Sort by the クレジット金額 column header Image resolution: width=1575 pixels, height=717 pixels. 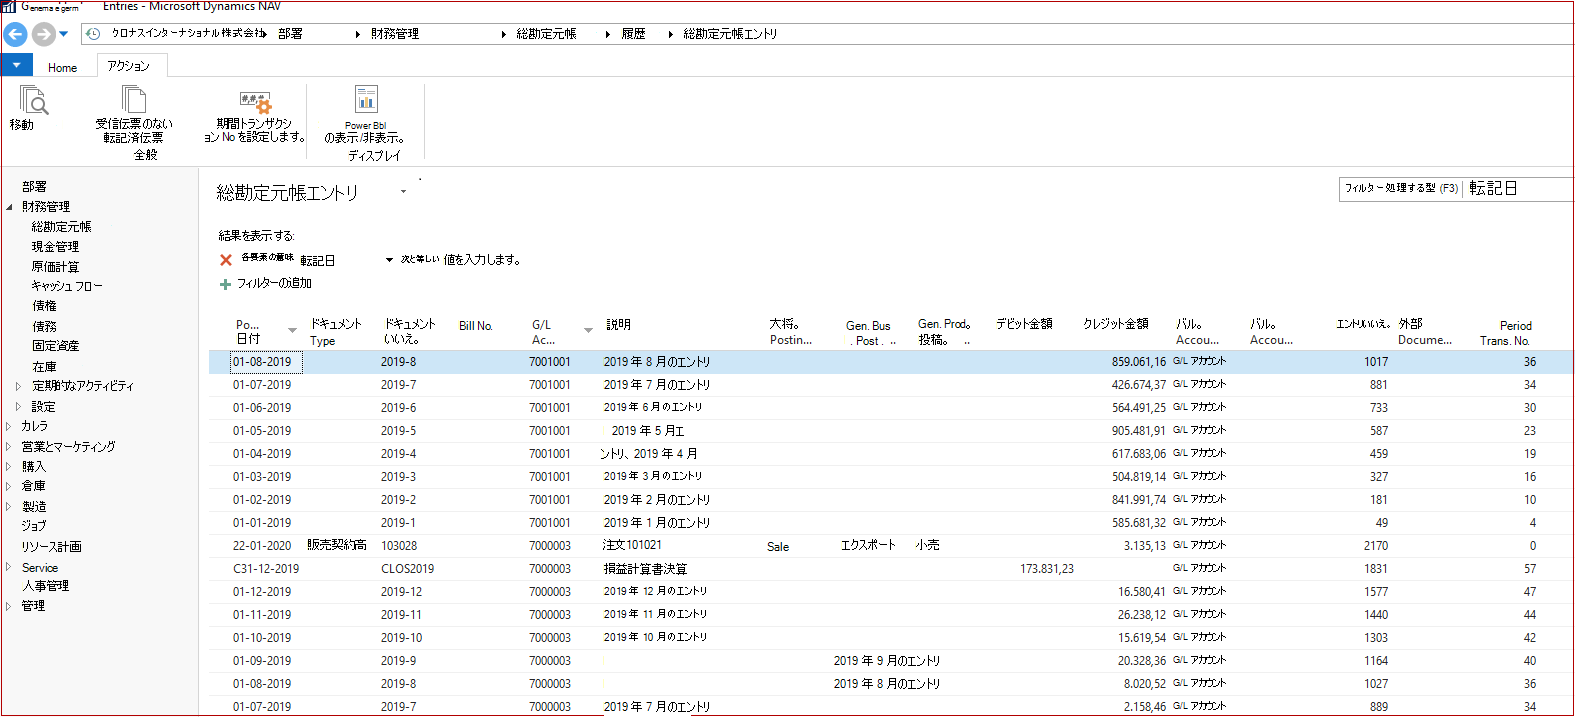pyautogui.click(x=1115, y=324)
